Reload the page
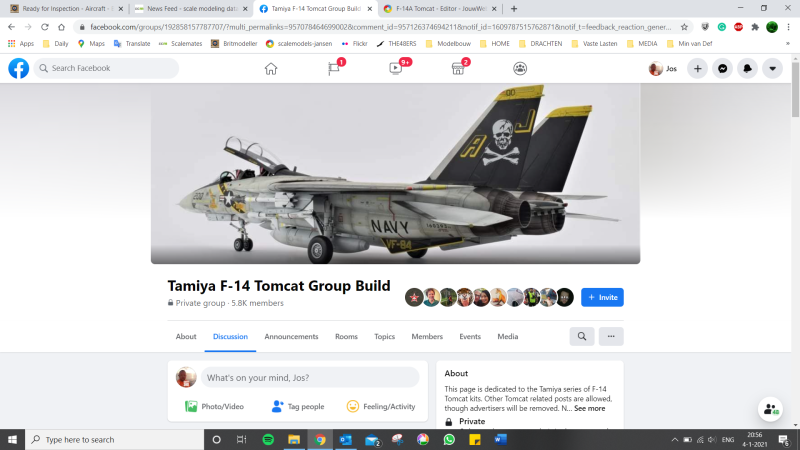Viewport: 800px width, 450px height. (x=45, y=27)
